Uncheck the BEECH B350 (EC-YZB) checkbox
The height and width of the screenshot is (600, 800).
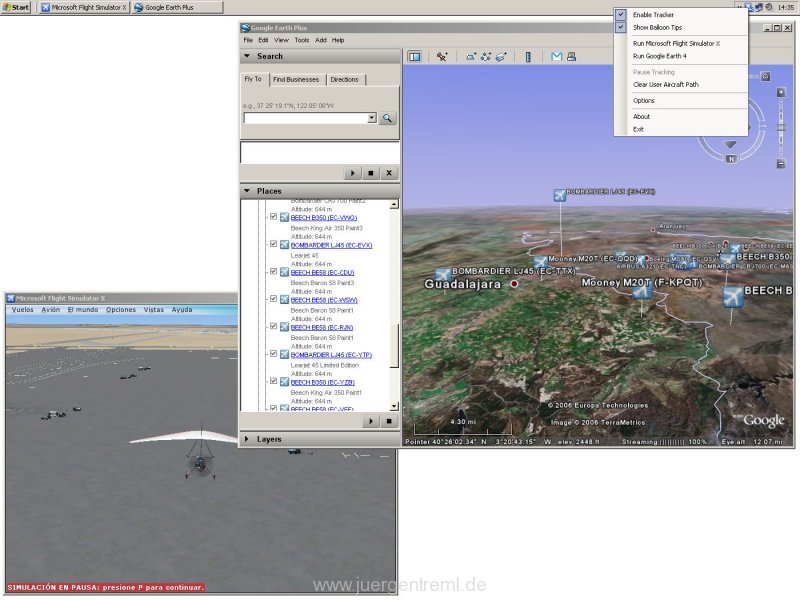point(273,382)
